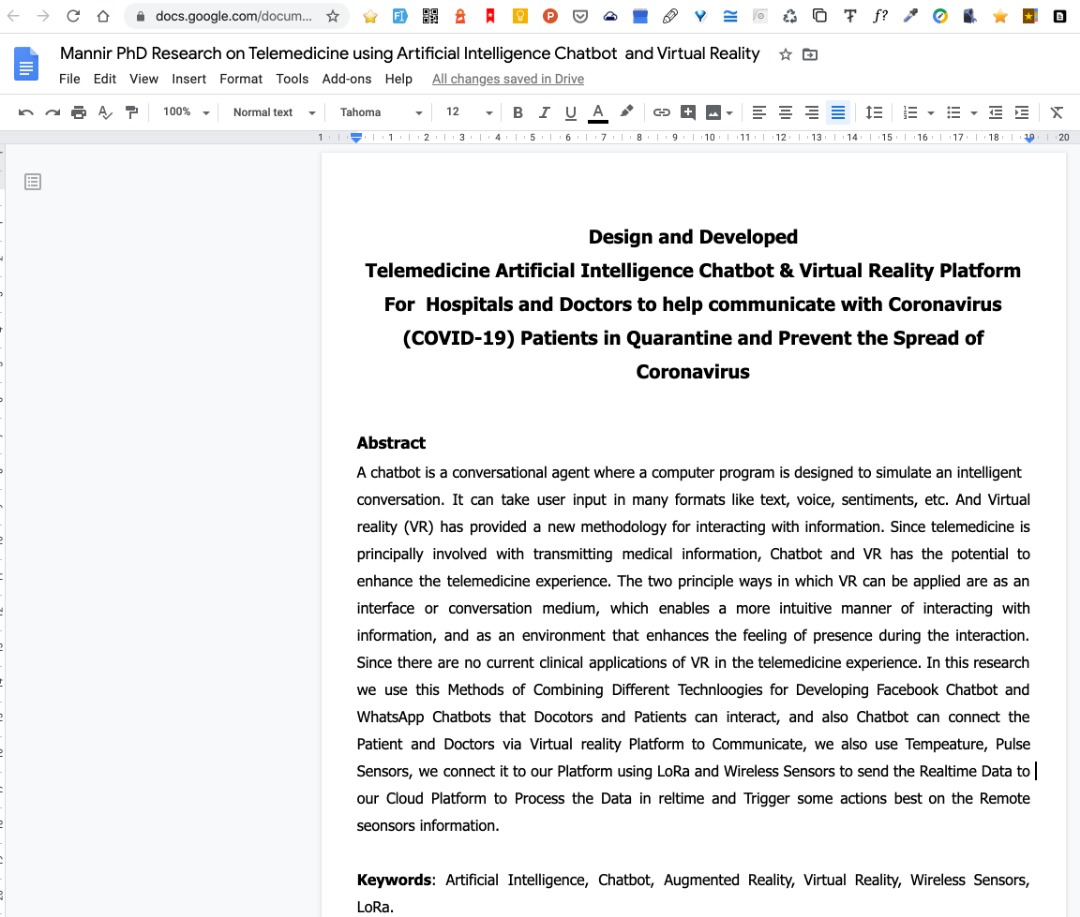Click All changes saved in Drive link

(x=508, y=79)
